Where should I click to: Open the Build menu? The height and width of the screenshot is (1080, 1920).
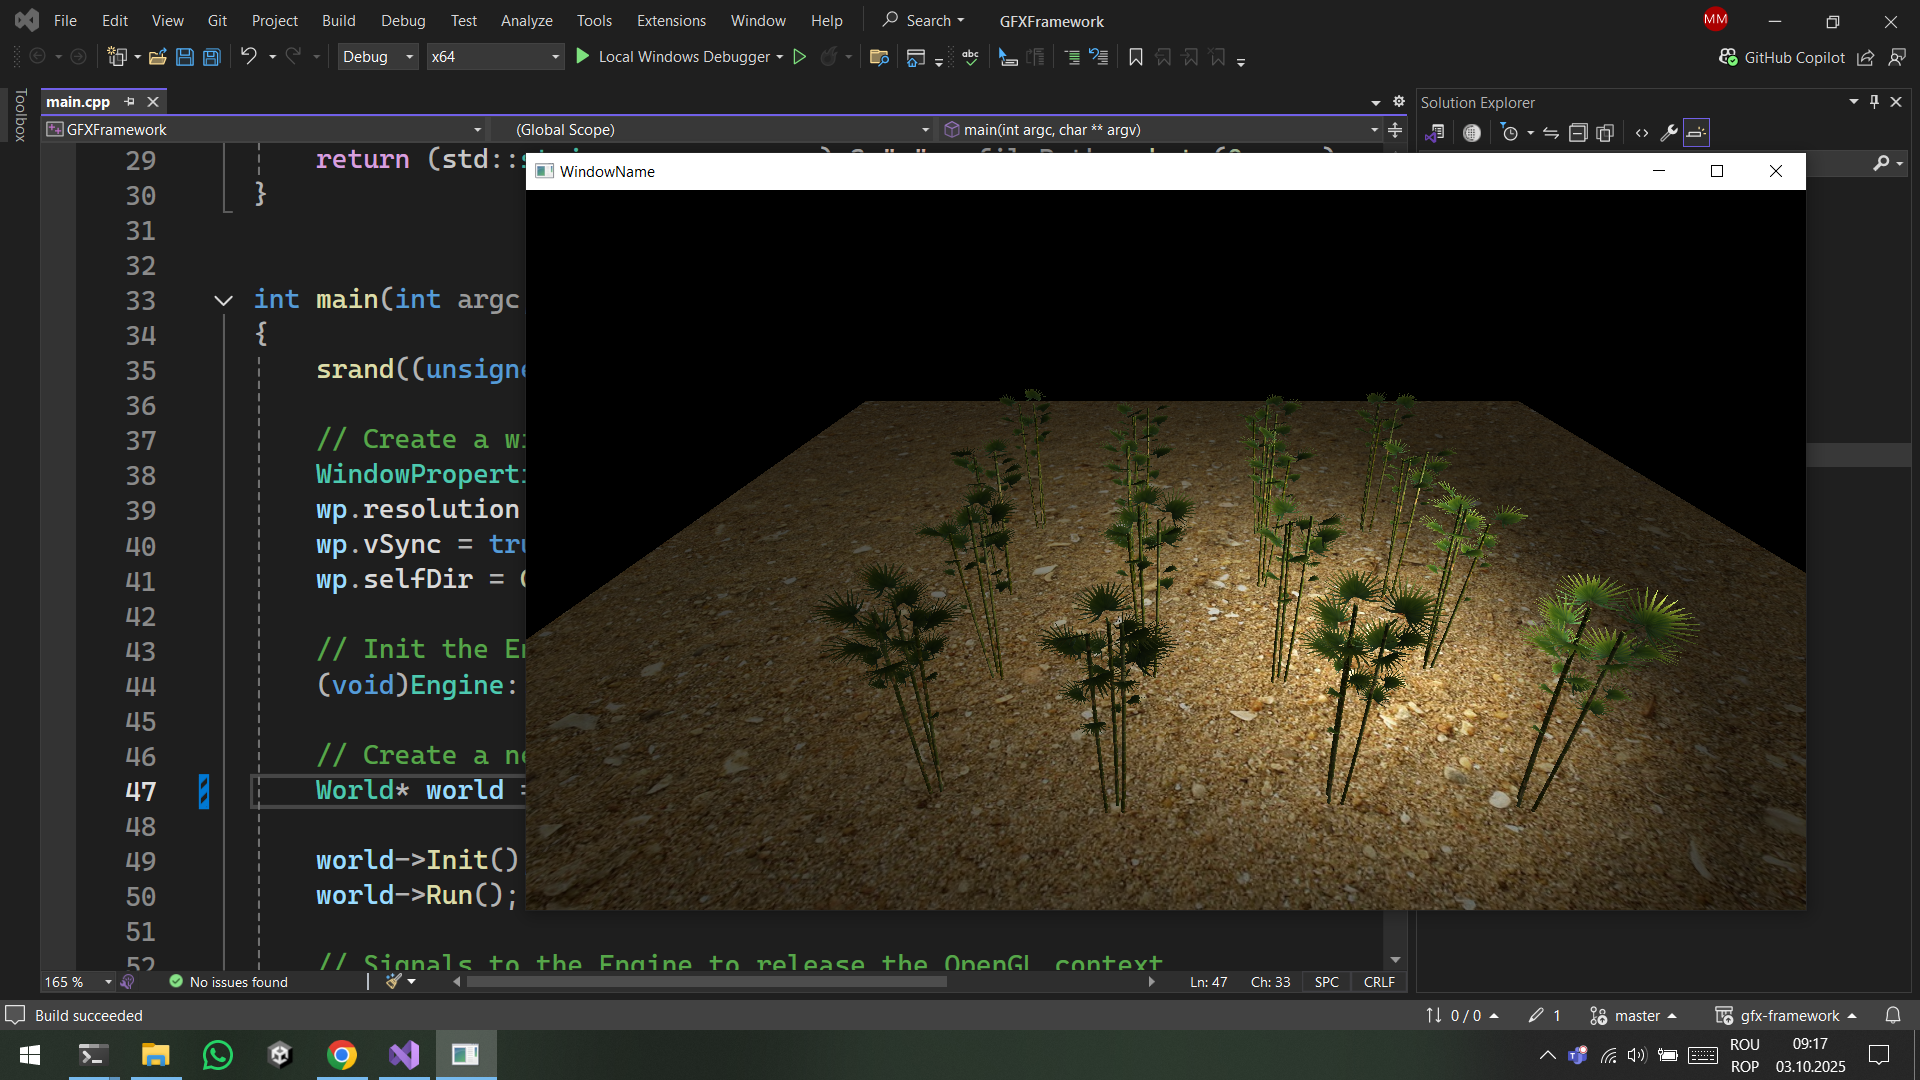pos(338,20)
